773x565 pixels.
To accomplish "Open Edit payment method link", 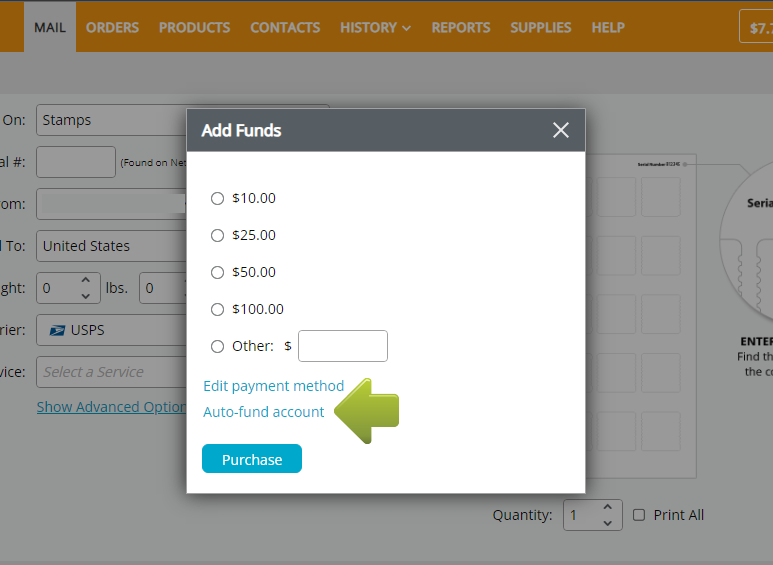I will (x=274, y=386).
